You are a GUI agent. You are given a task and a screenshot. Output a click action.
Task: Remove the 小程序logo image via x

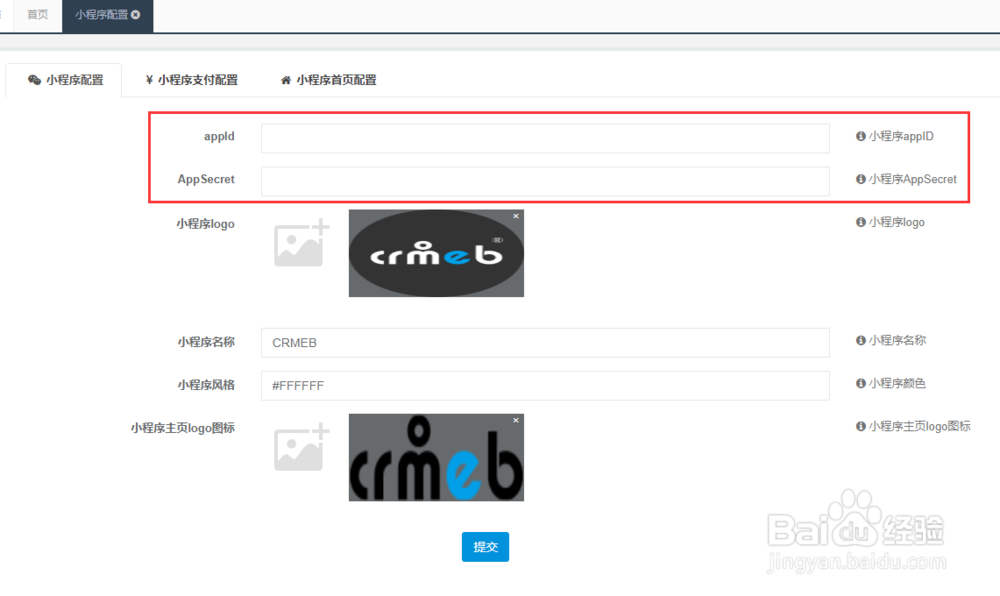coord(516,216)
